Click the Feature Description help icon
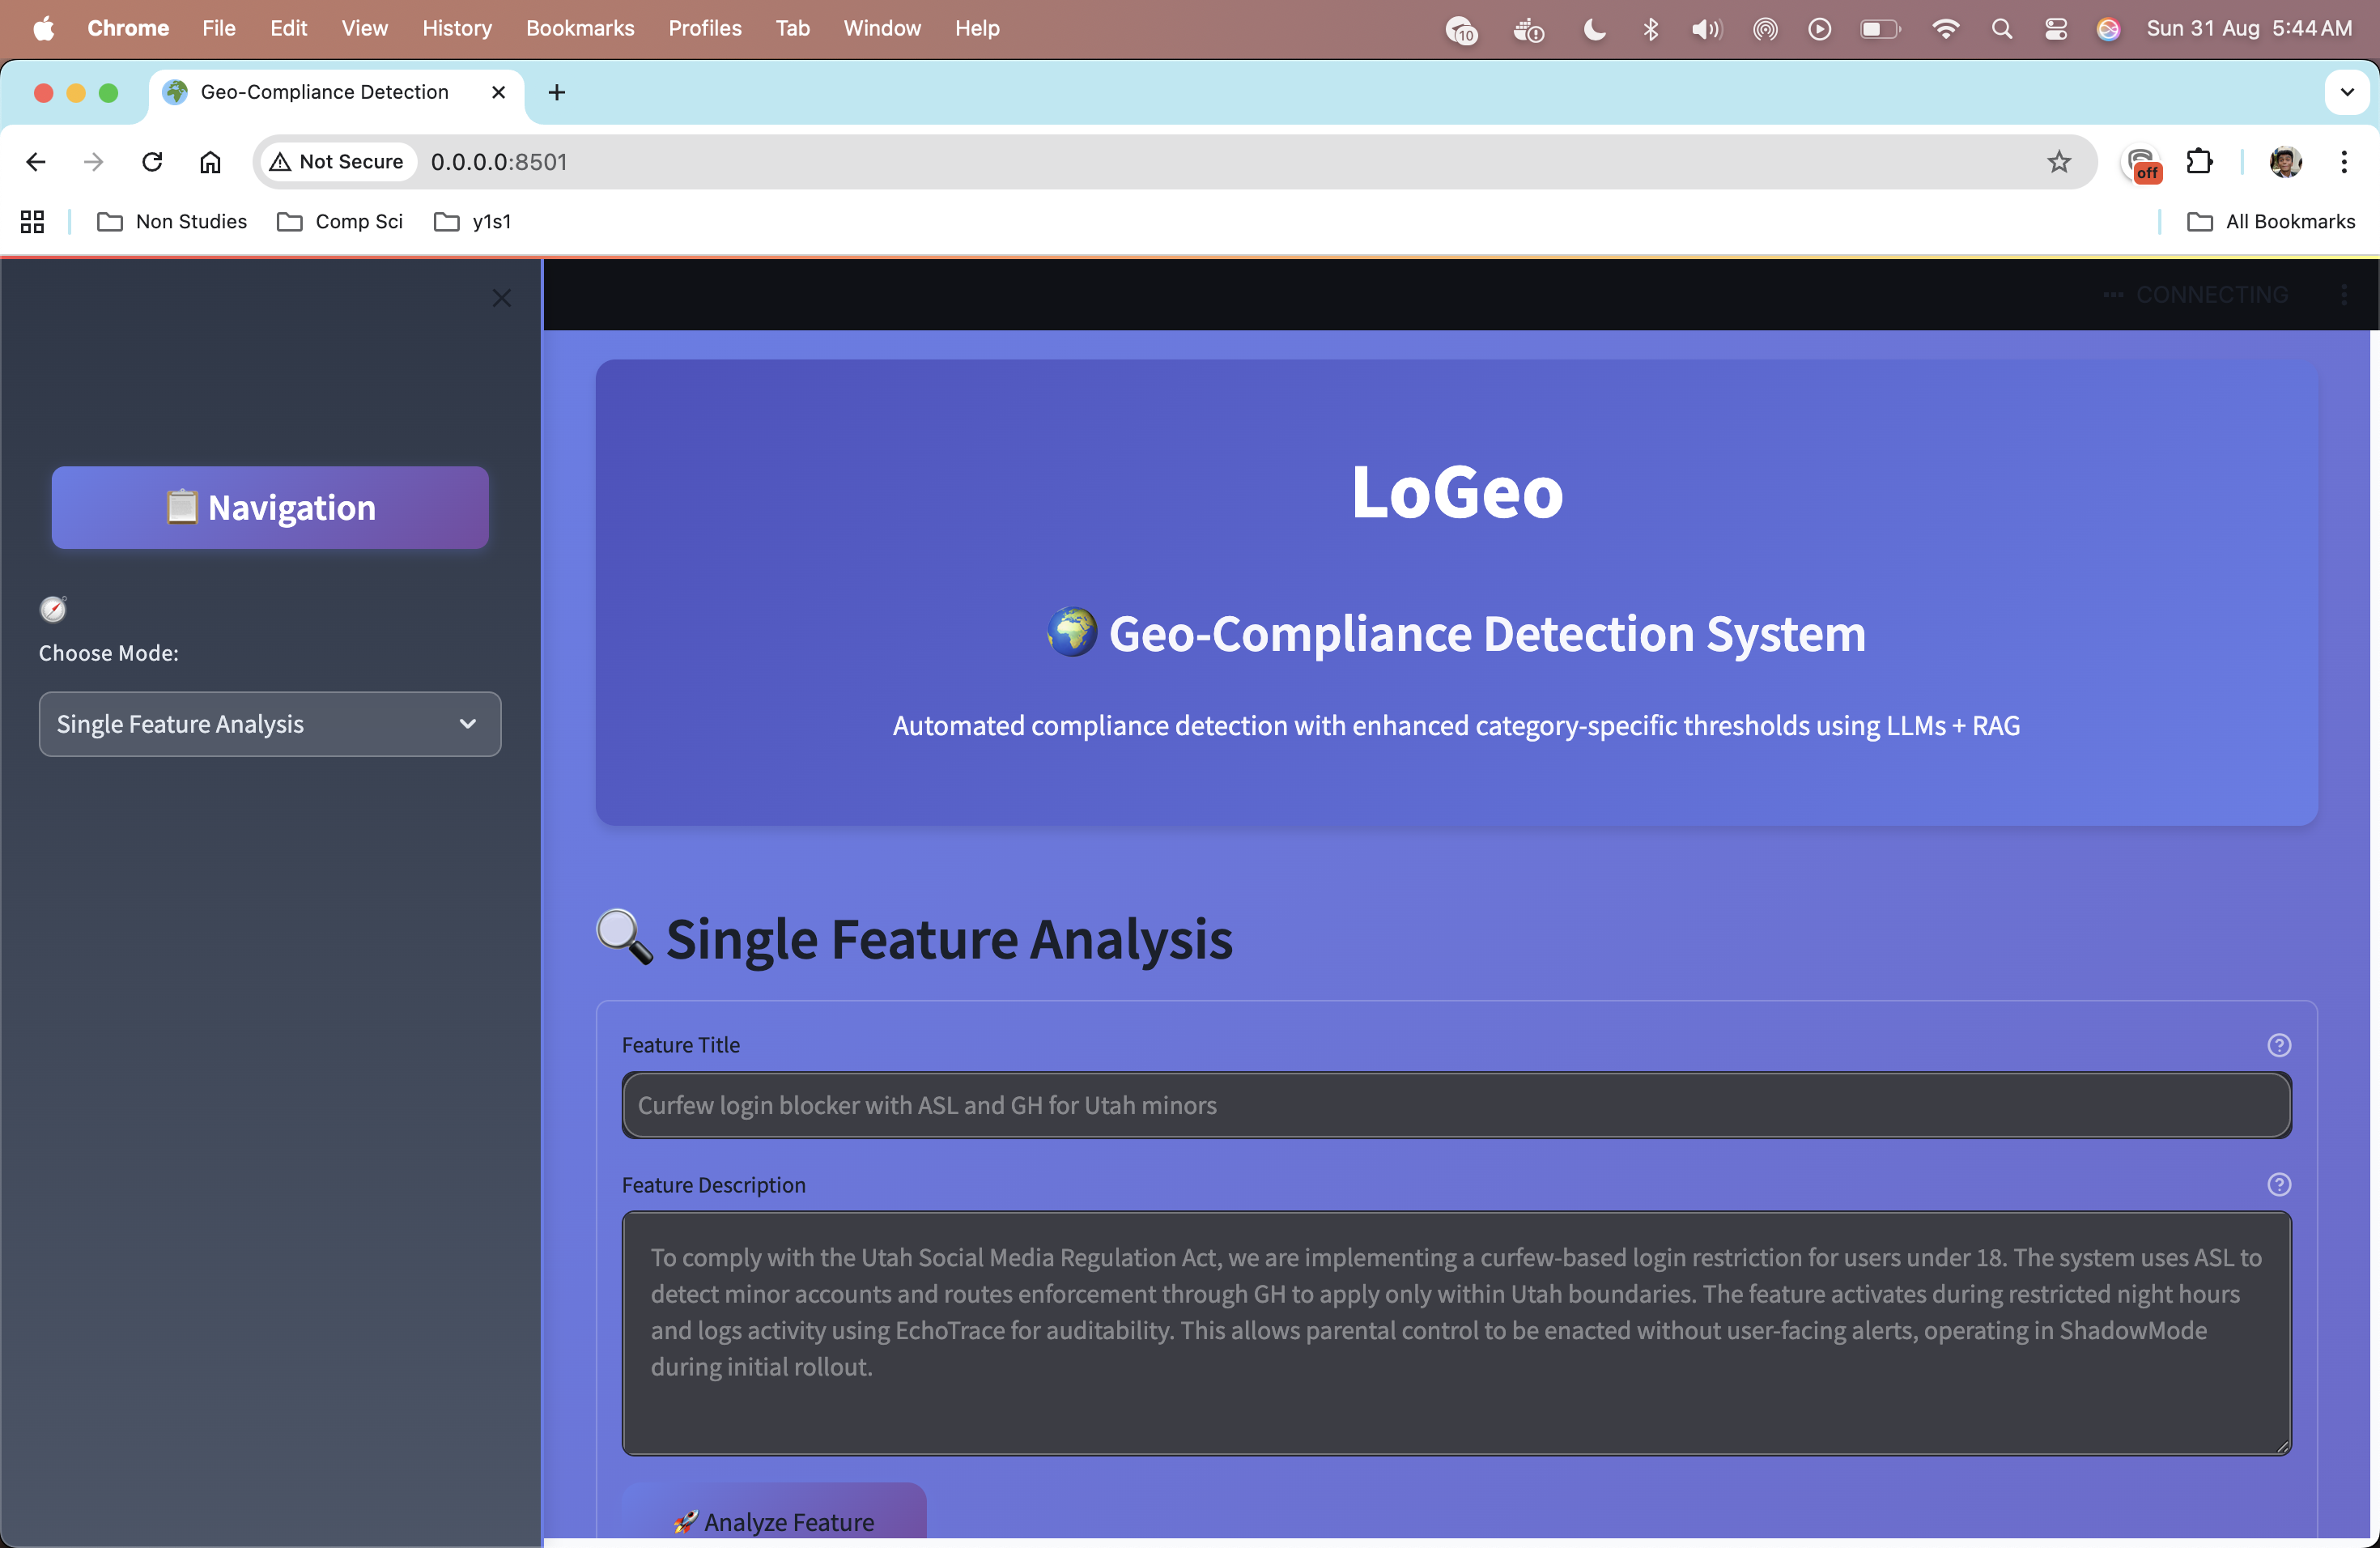This screenshot has width=2380, height=1548. (2278, 1185)
